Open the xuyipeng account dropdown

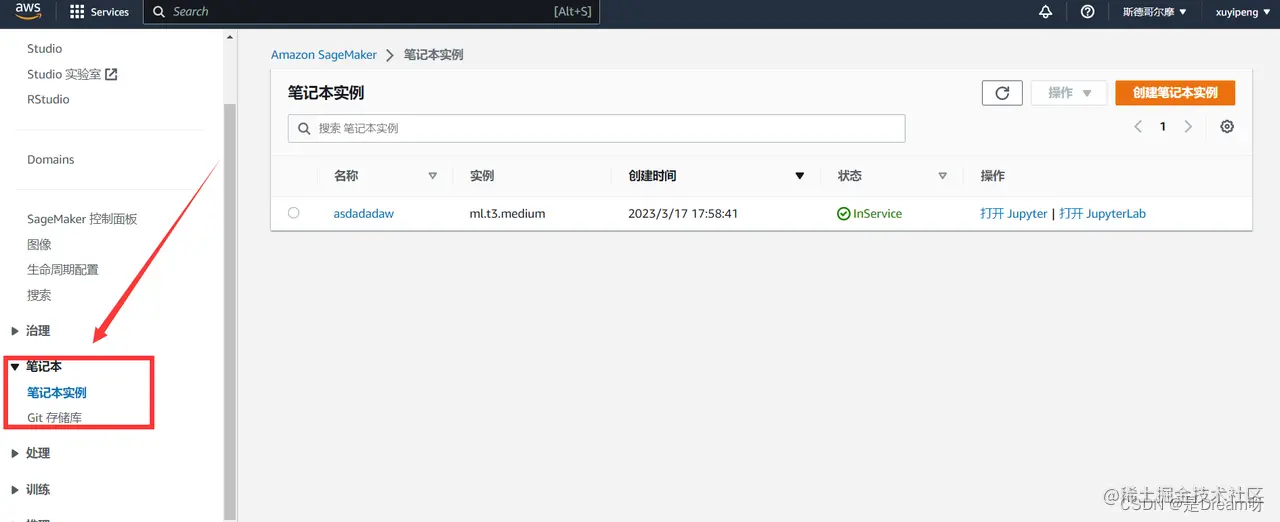(1243, 12)
